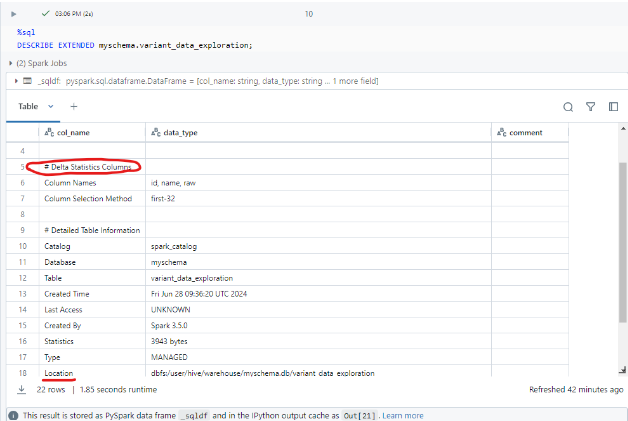Select the 'variant_data_exploration' value in row 12
The image size is (628, 421).
click(318, 278)
